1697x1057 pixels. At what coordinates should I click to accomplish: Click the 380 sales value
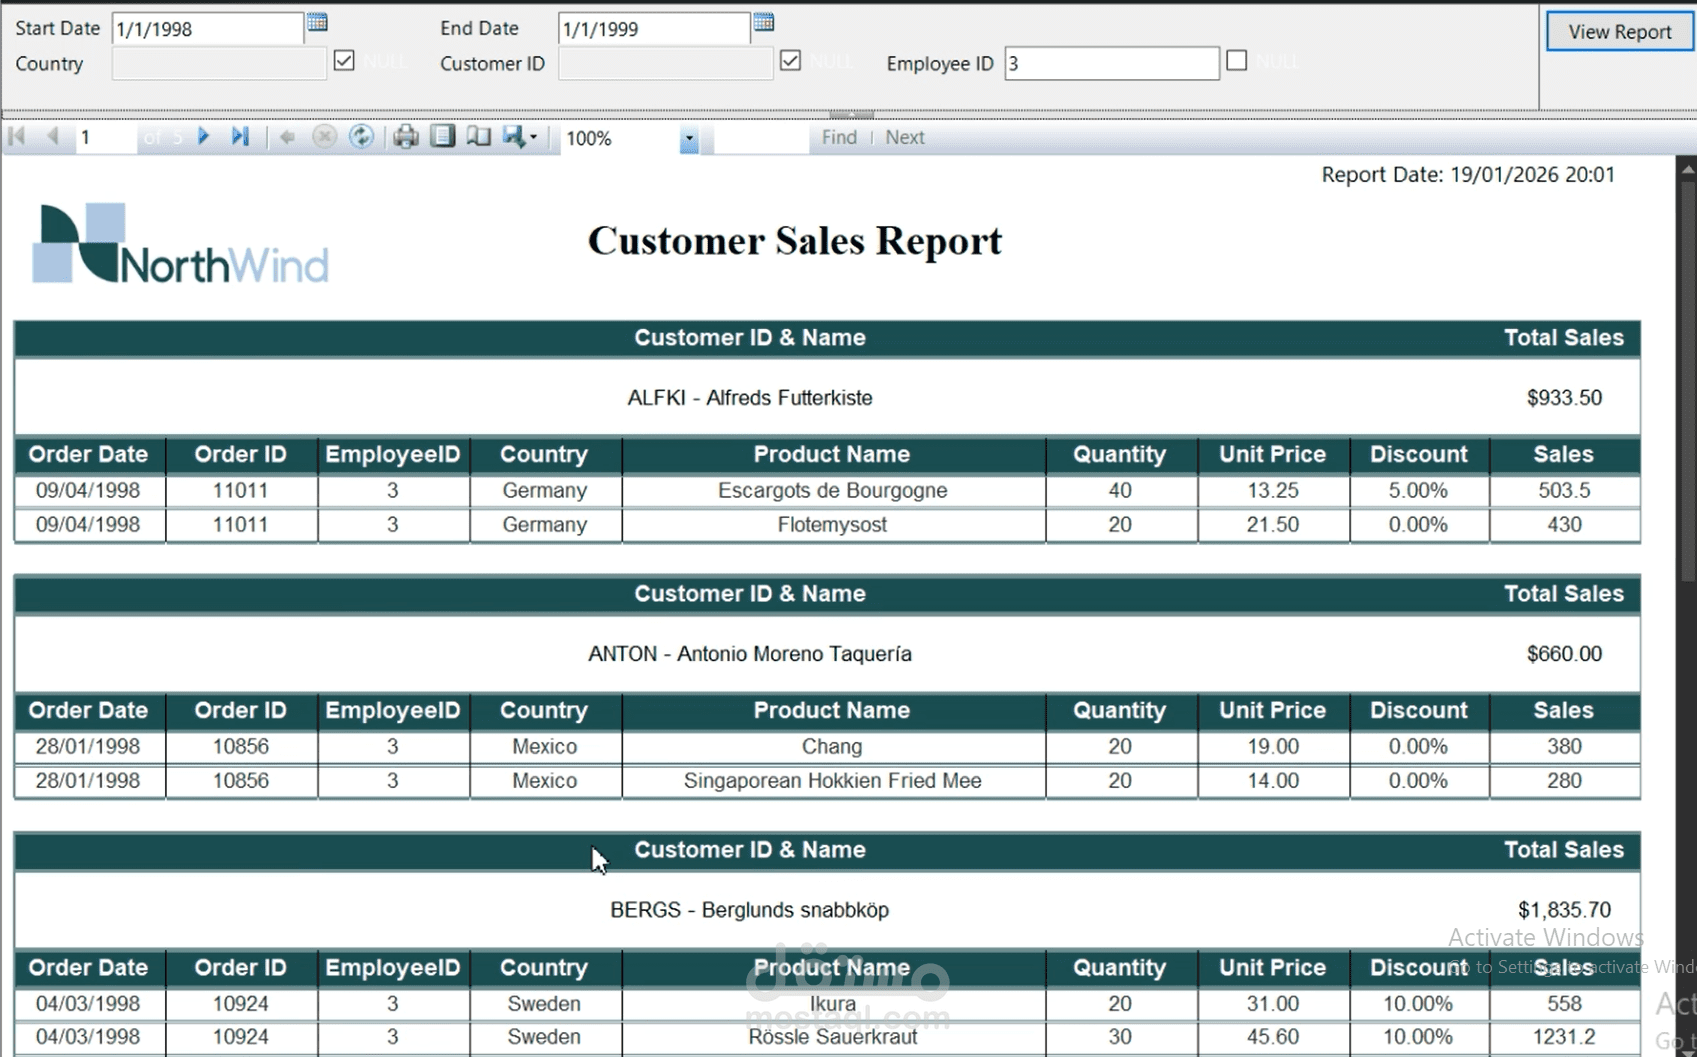click(1564, 747)
